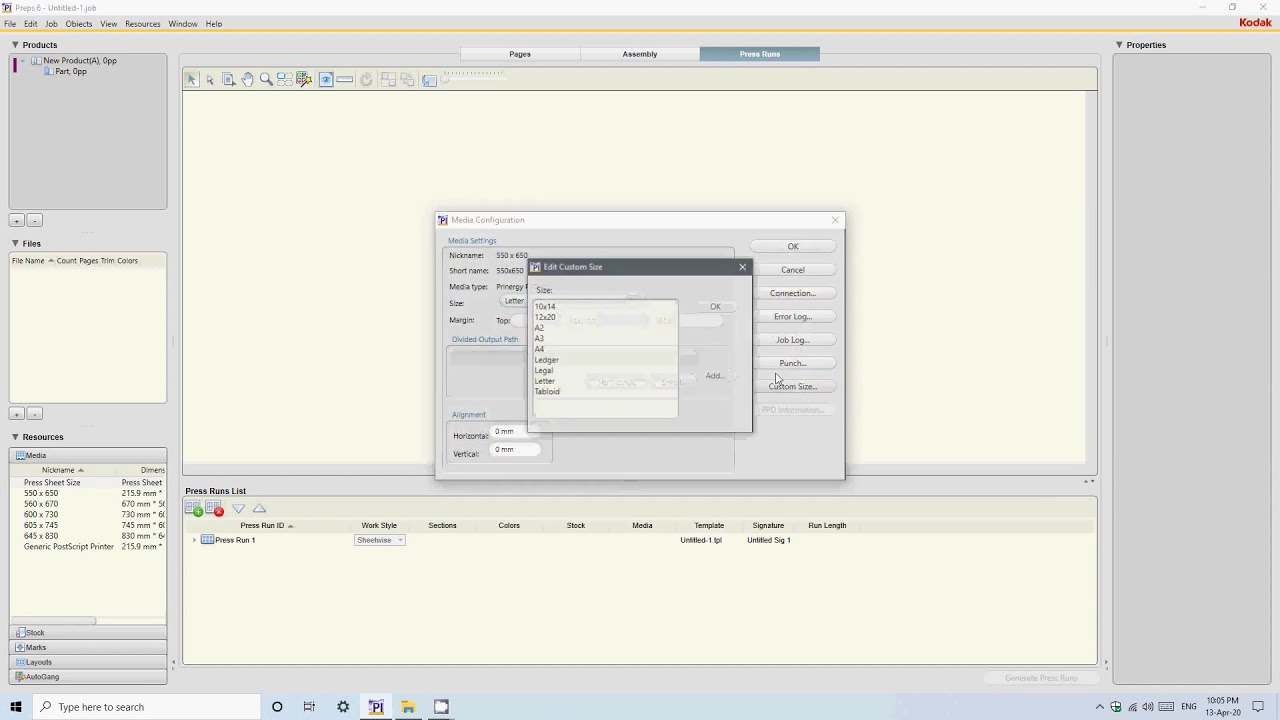This screenshot has width=1280, height=720.
Task: Click the delete press run icon
Action: click(x=214, y=509)
